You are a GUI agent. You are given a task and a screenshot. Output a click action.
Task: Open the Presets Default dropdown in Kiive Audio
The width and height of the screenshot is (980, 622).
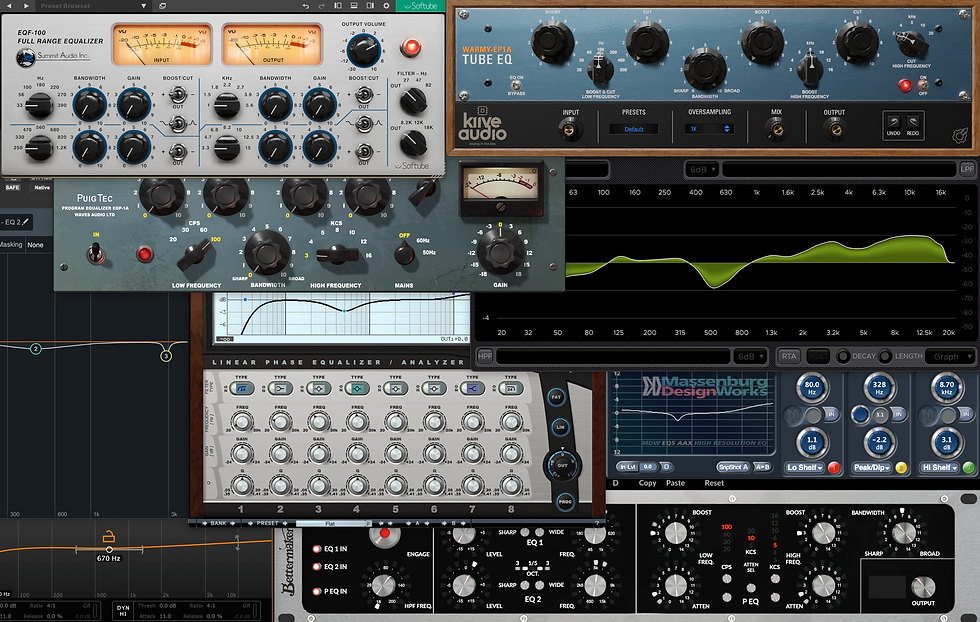[634, 129]
